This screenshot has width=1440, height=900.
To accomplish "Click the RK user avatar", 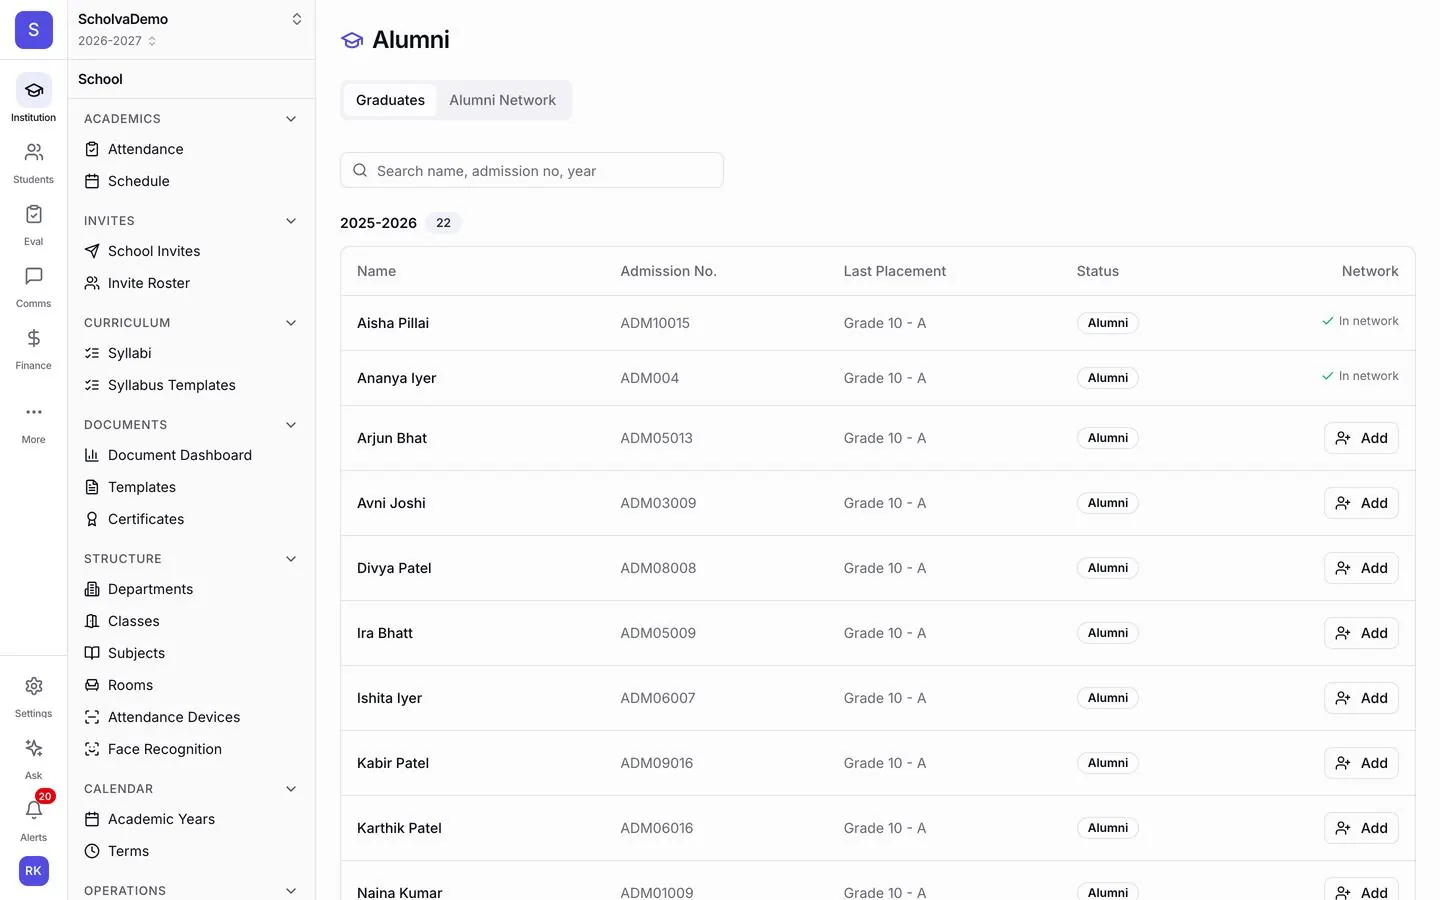I will click(x=33, y=871).
